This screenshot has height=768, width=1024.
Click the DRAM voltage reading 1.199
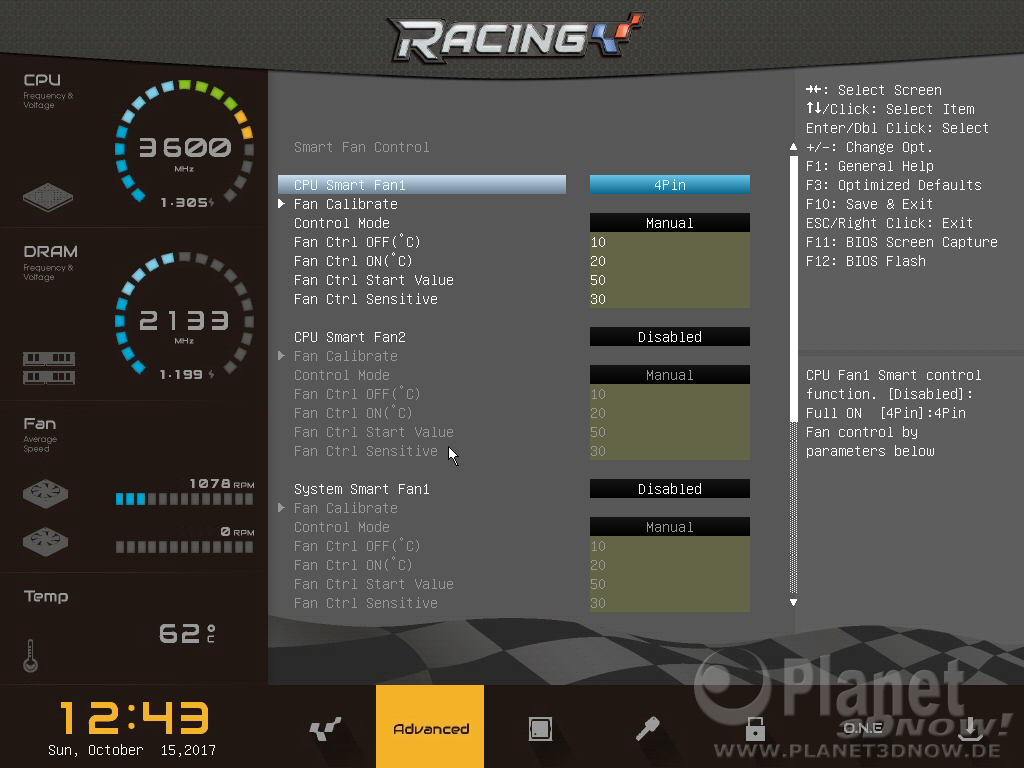click(x=187, y=374)
